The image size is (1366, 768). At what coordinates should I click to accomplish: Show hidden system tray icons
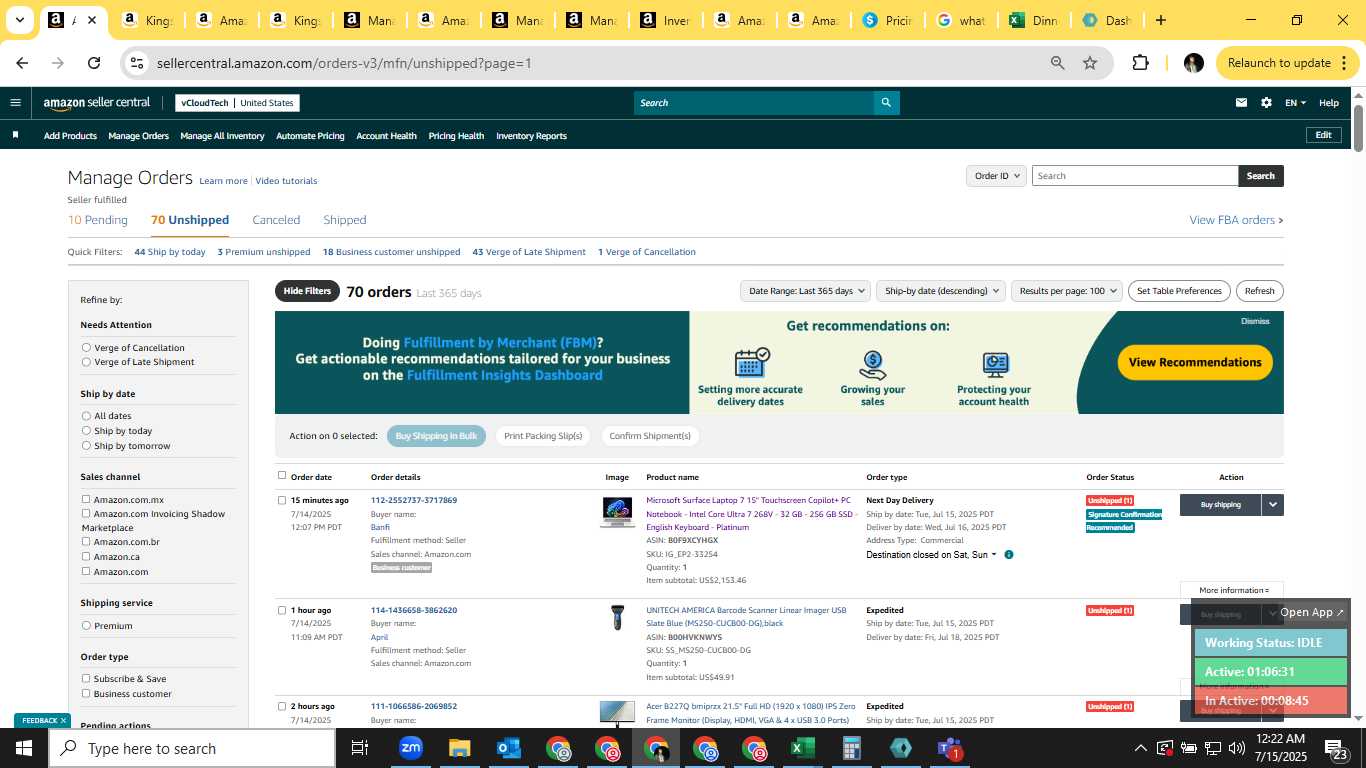1140,748
